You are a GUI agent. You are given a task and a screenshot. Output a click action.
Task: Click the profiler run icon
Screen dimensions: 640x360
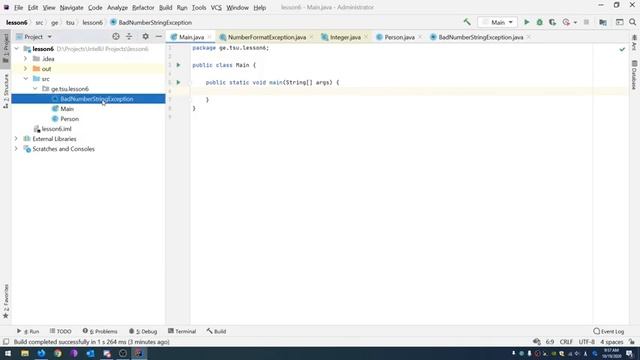(566, 22)
